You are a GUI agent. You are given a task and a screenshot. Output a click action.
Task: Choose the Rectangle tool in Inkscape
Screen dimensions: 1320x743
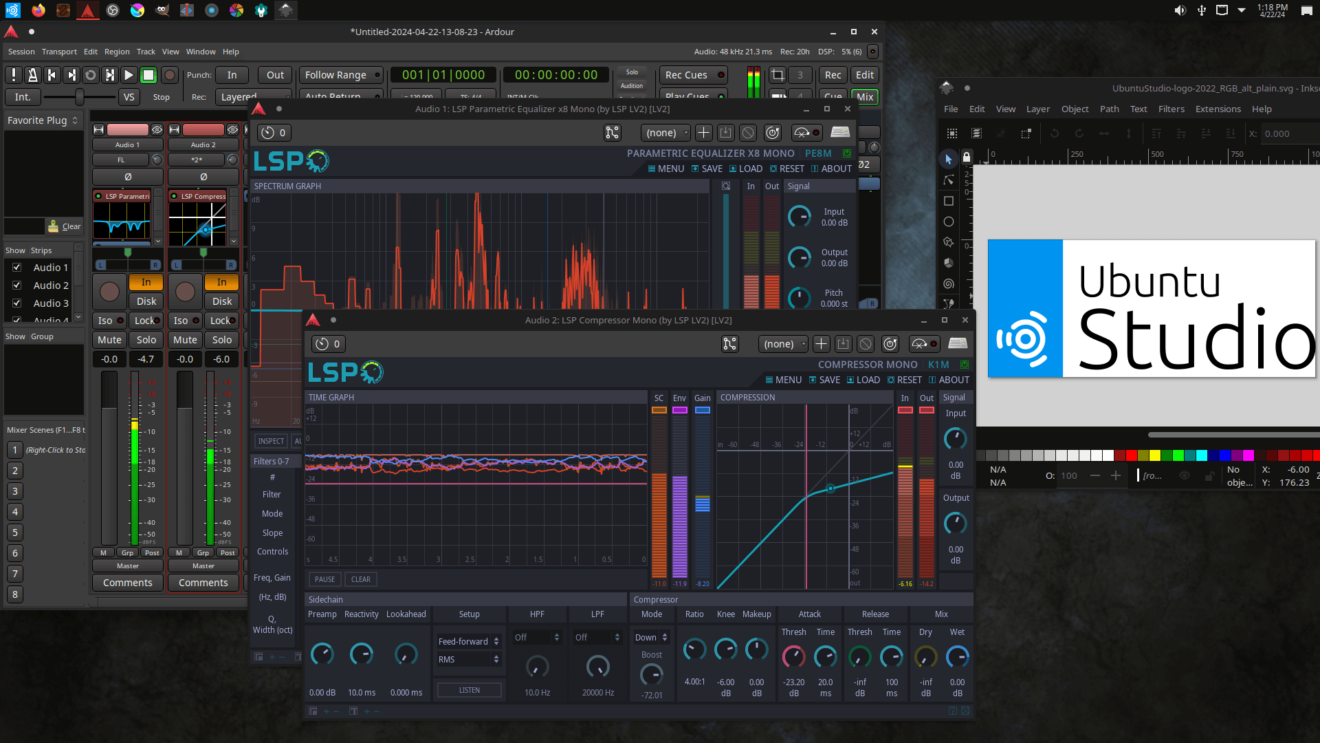pos(948,199)
